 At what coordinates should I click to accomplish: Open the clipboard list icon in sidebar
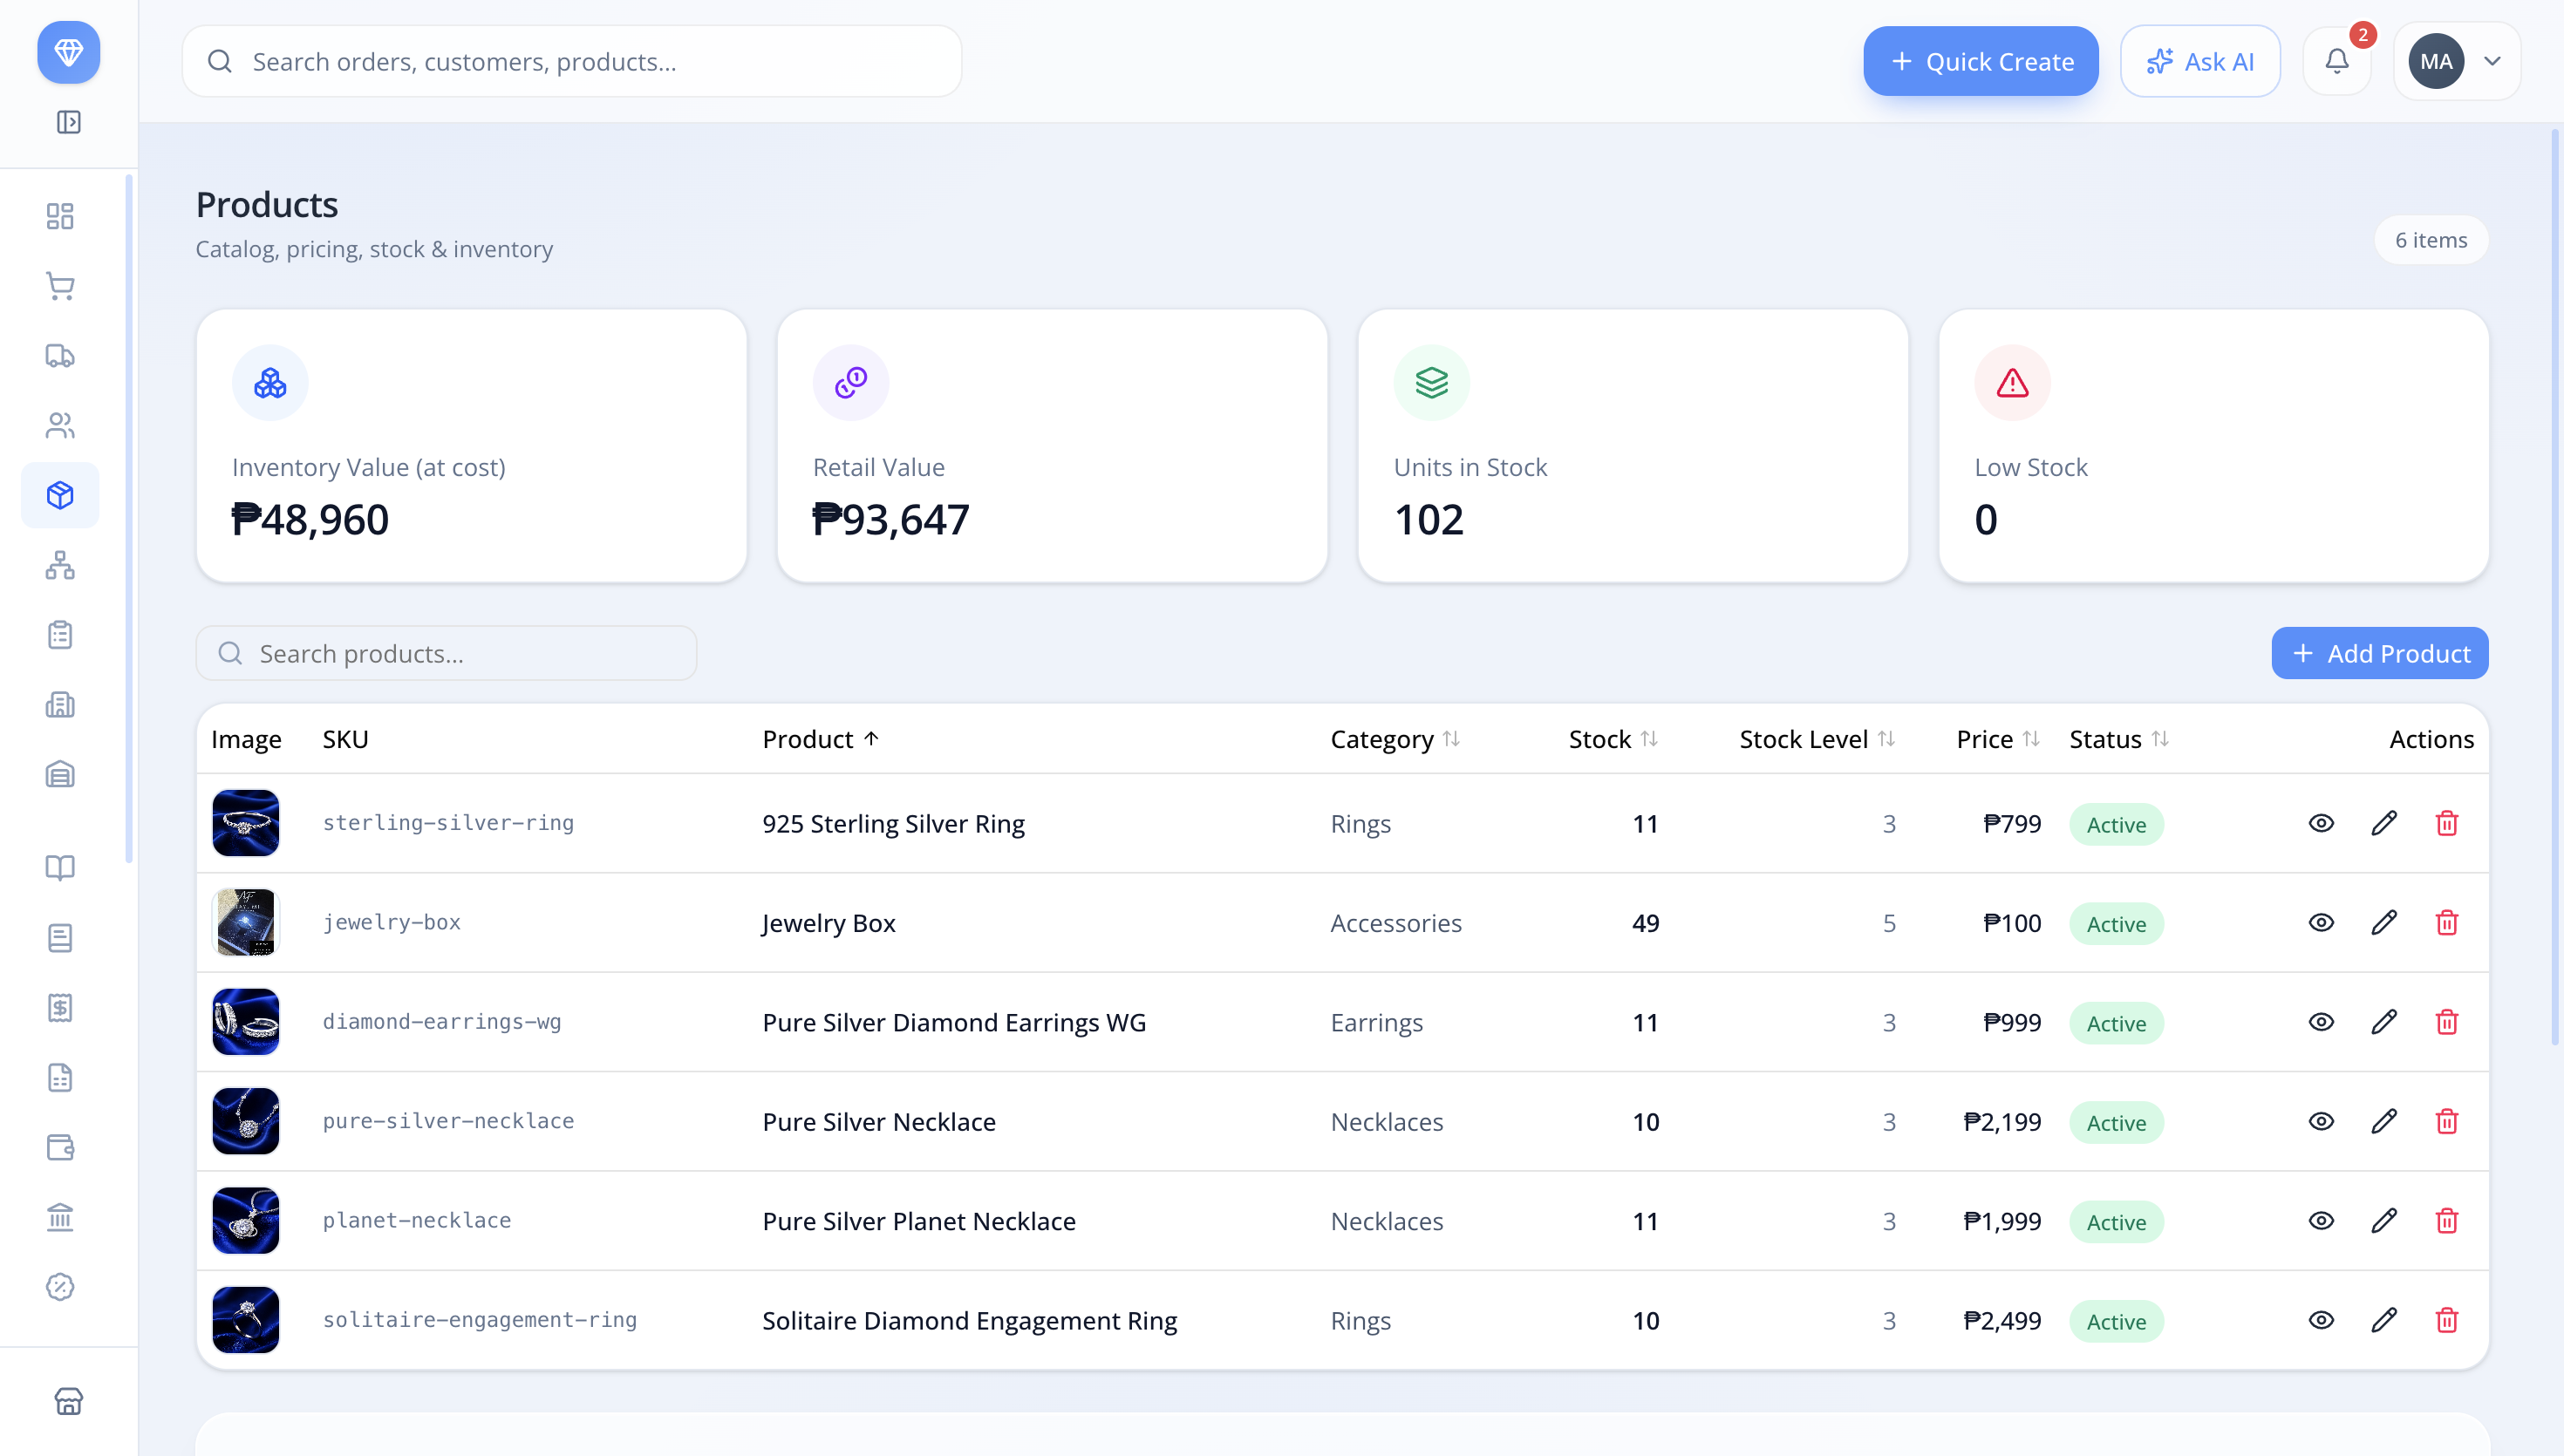(60, 635)
